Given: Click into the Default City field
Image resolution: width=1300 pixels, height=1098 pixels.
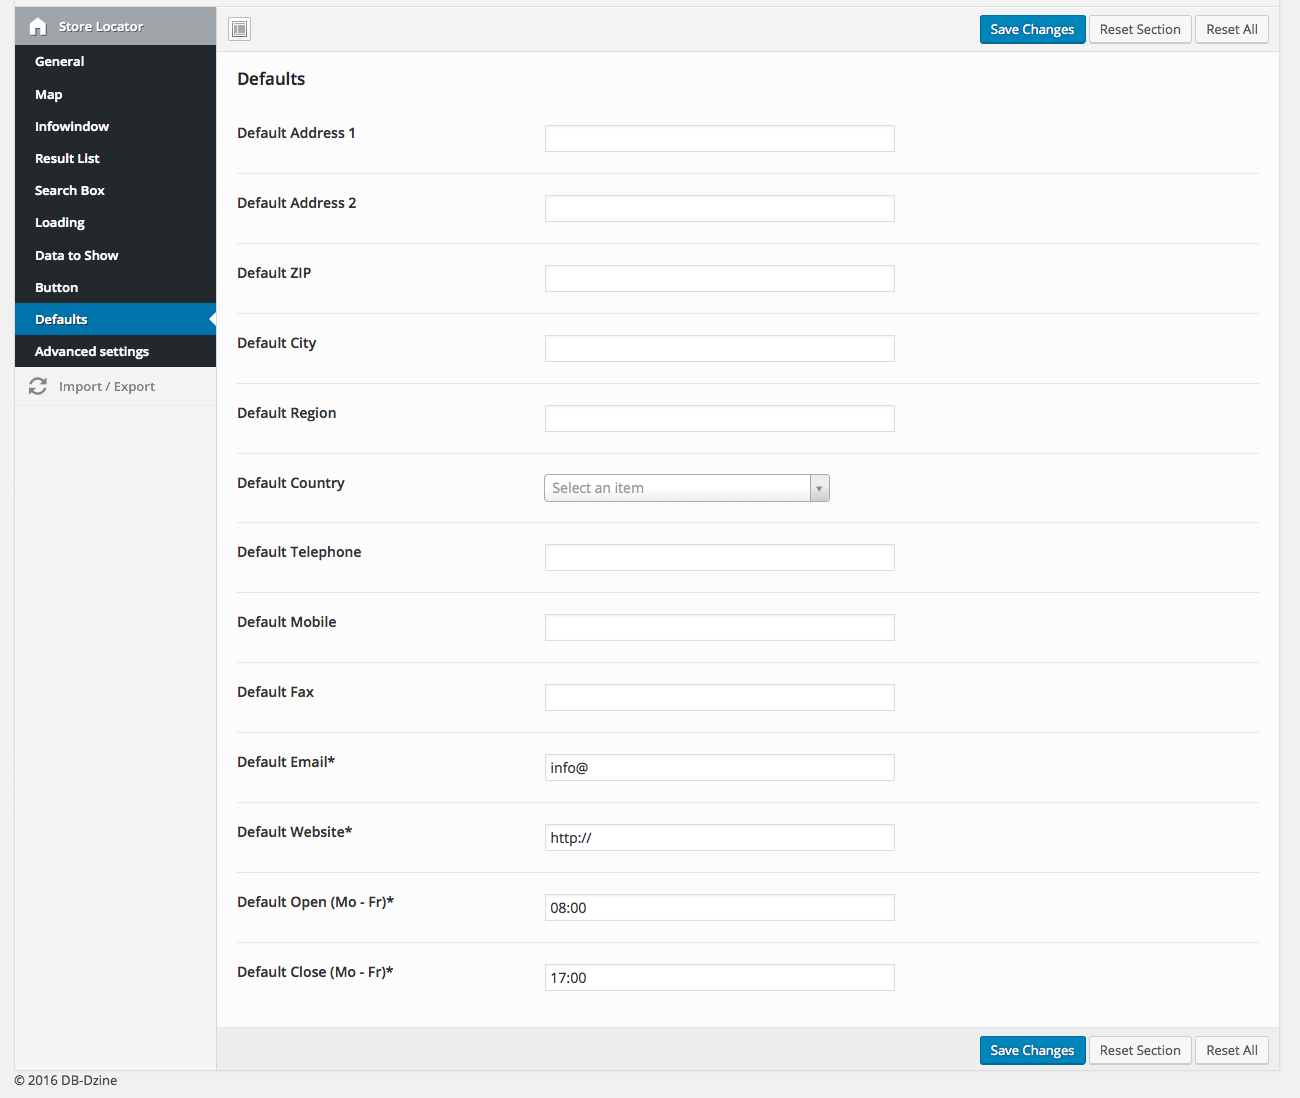Looking at the screenshot, I should (x=719, y=348).
